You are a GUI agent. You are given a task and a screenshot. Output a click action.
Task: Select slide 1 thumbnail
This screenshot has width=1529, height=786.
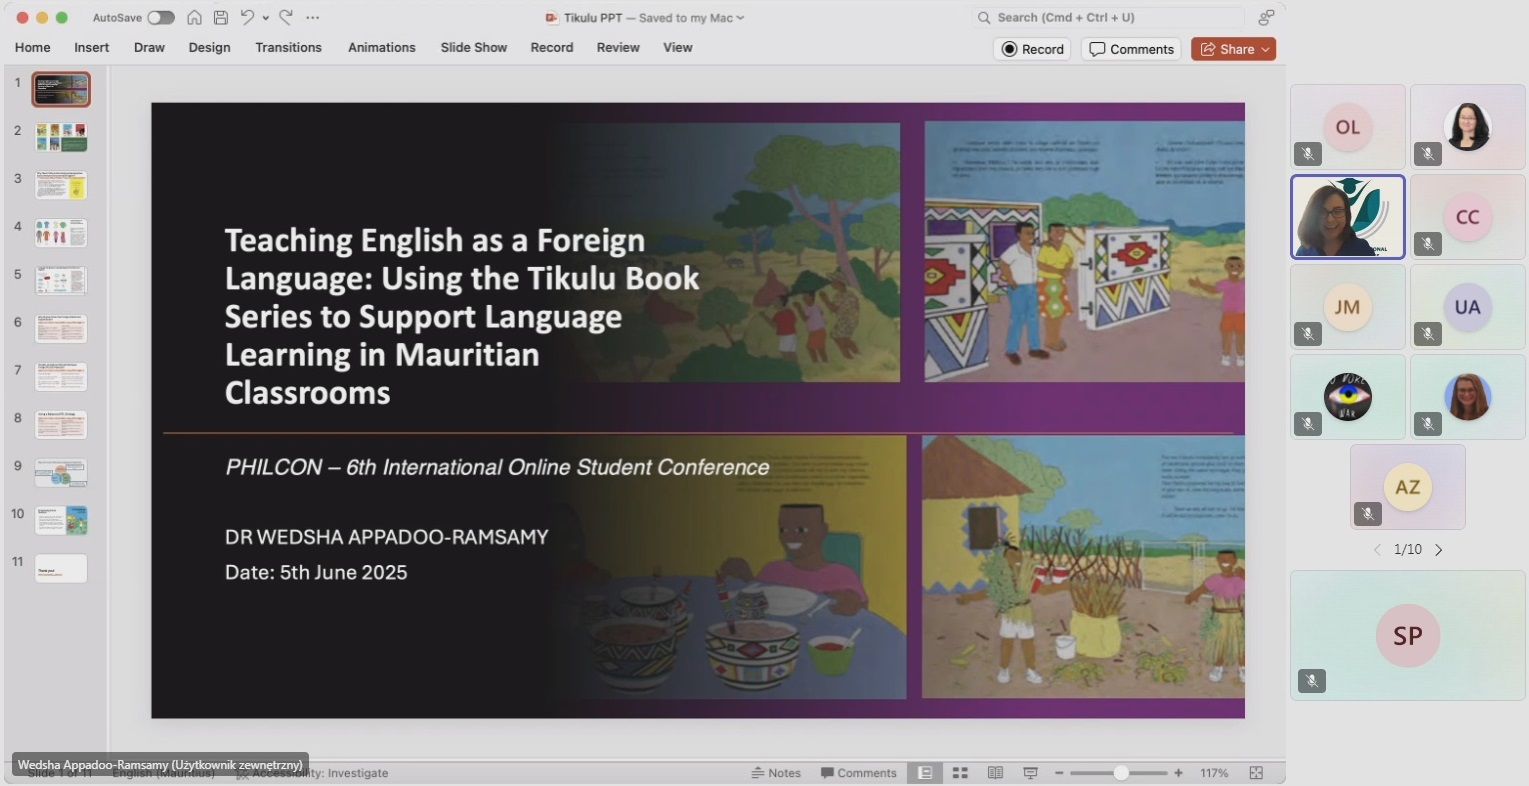(61, 89)
